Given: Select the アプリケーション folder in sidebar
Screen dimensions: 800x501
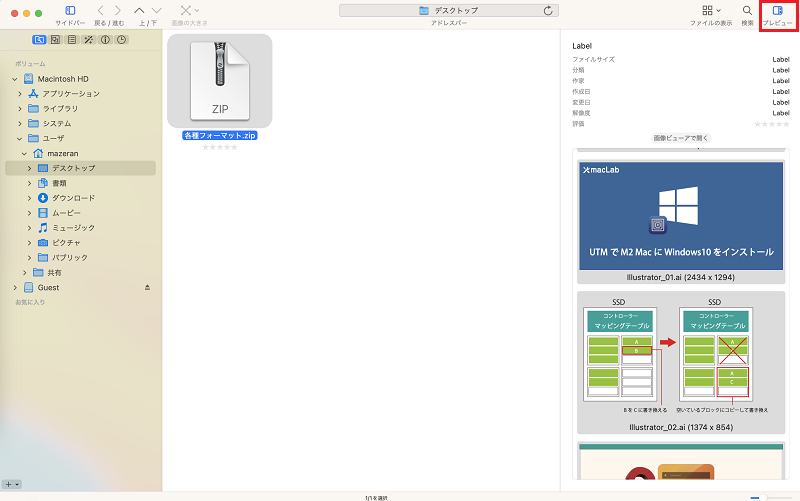Looking at the screenshot, I should (71, 94).
